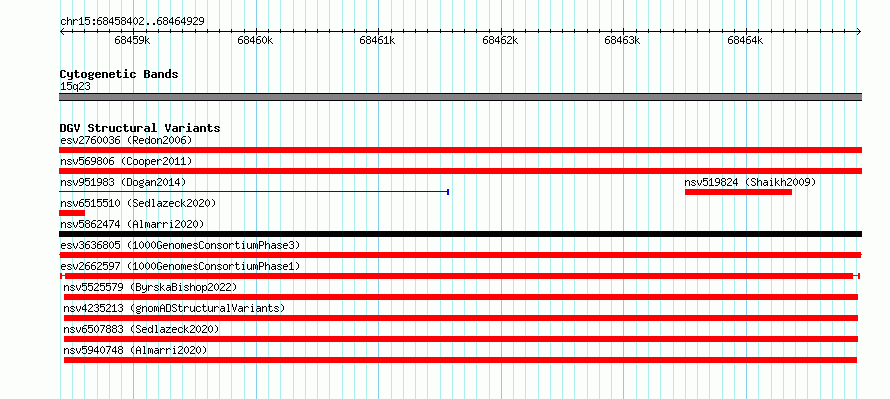The width and height of the screenshot is (890, 399).
Task: Open the nsv6515510 (Sedlazeck2020) label
Action: pyautogui.click(x=138, y=203)
